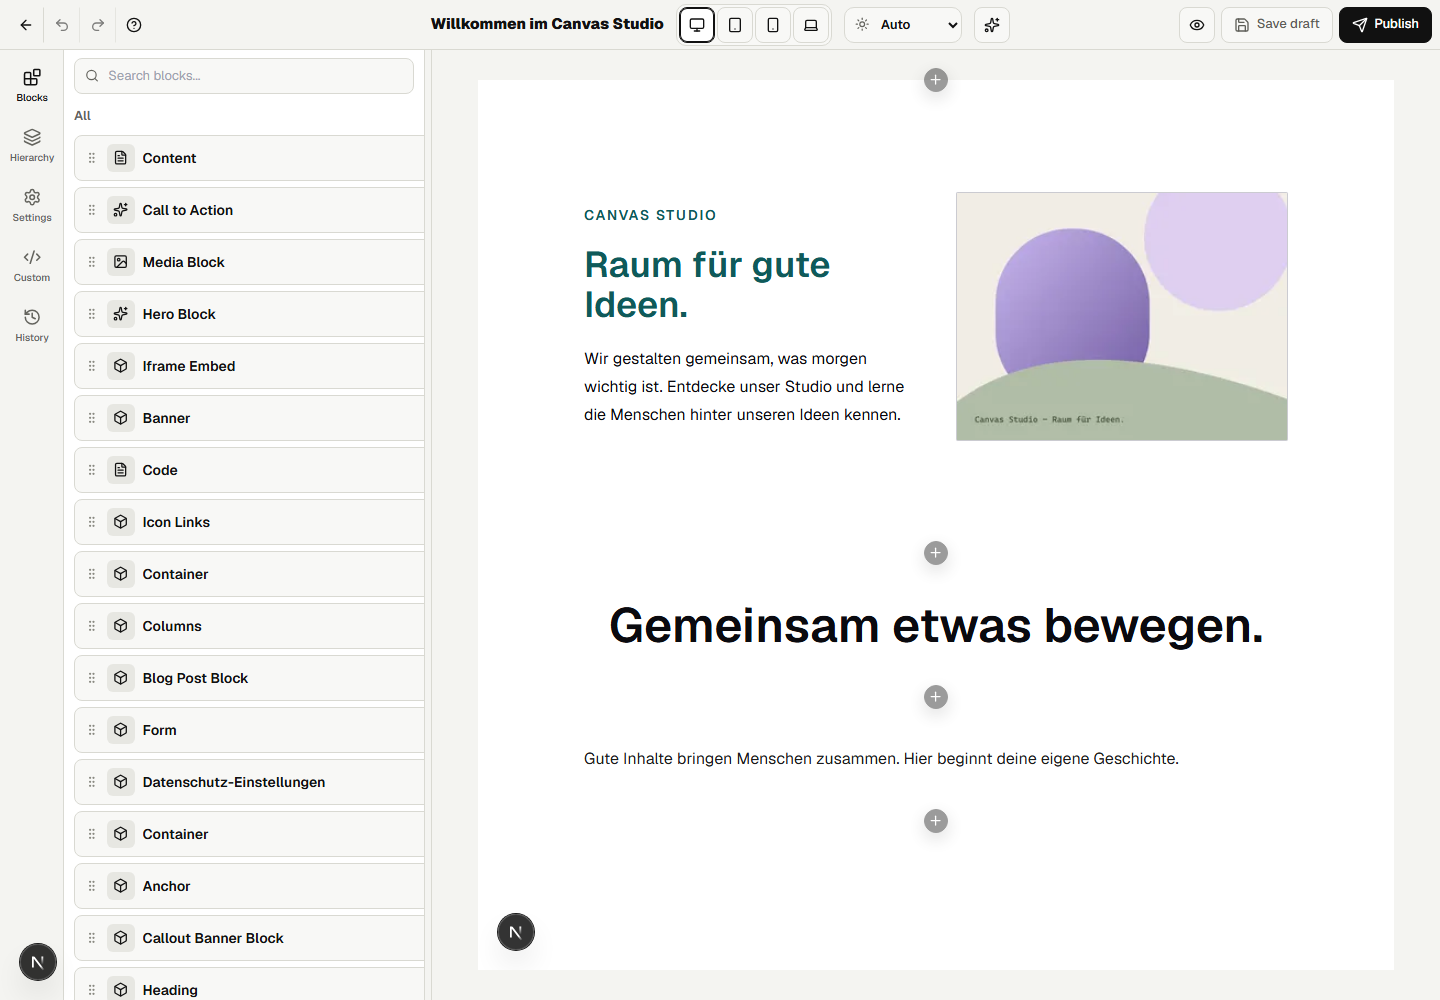Viewport: 1440px width, 1000px height.
Task: Click the Call to Action block icon
Action: click(121, 210)
